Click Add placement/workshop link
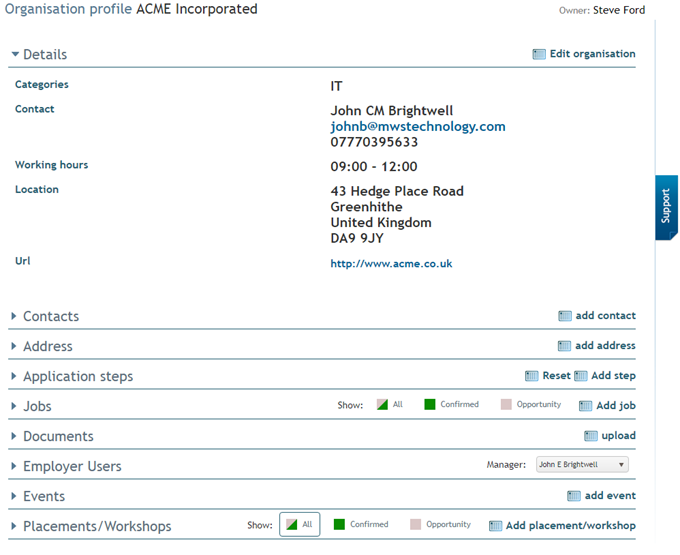This screenshot has height=555, width=680. [571, 526]
